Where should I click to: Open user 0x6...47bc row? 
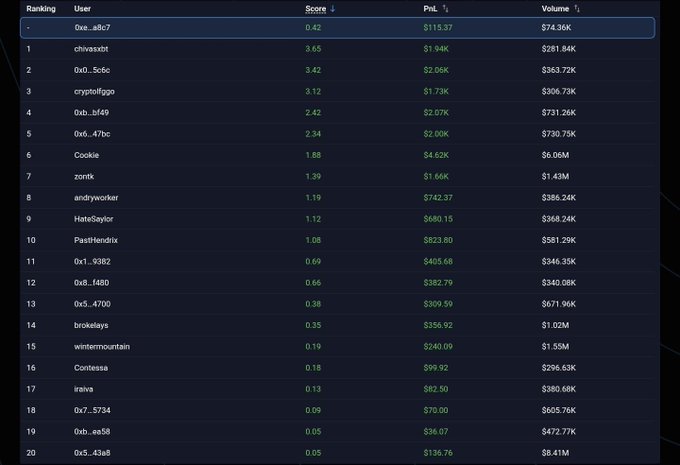pyautogui.click(x=337, y=134)
